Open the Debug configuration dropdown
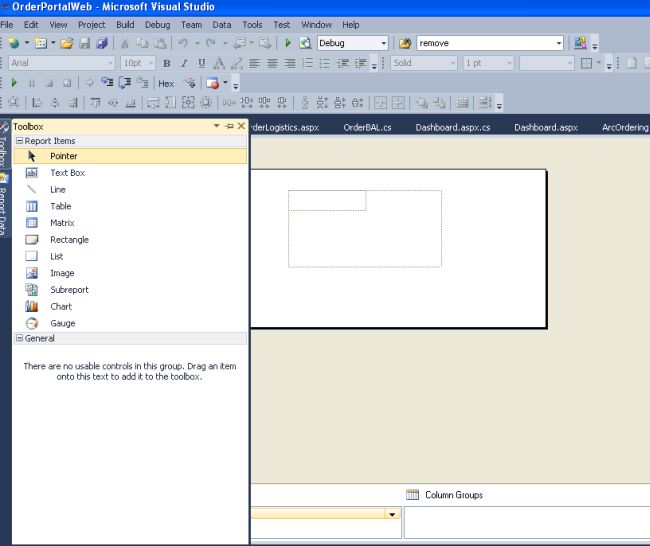The width and height of the screenshot is (650, 546). point(383,43)
